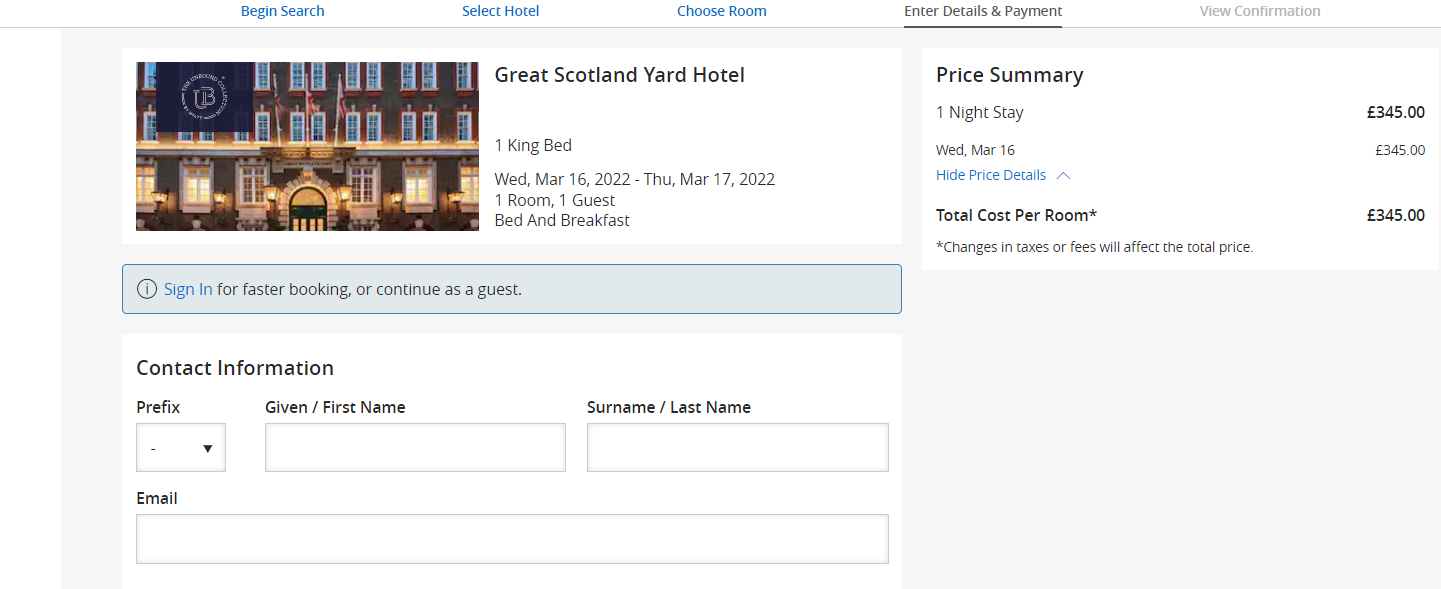This screenshot has width=1441, height=589.
Task: Return to the Select Hotel step
Action: (500, 12)
